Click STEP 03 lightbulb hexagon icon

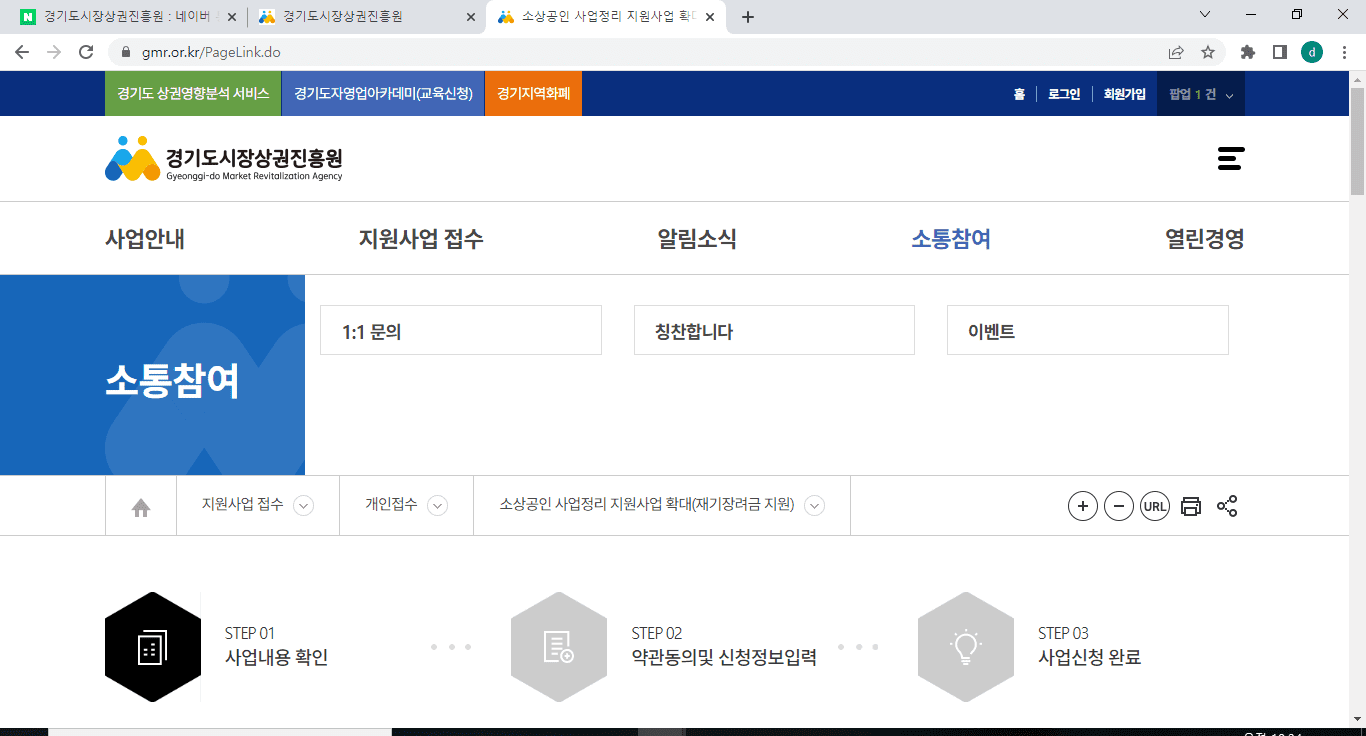click(966, 647)
